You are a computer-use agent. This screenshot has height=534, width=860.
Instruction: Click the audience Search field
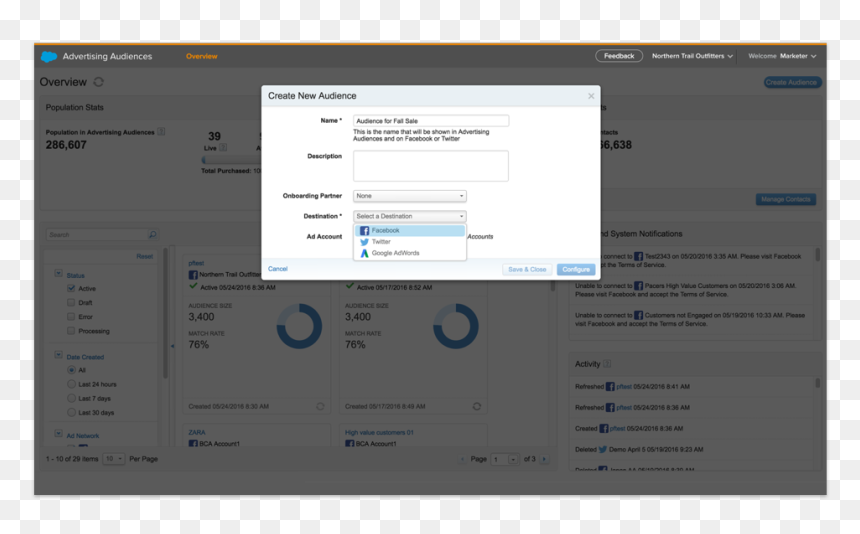point(102,235)
